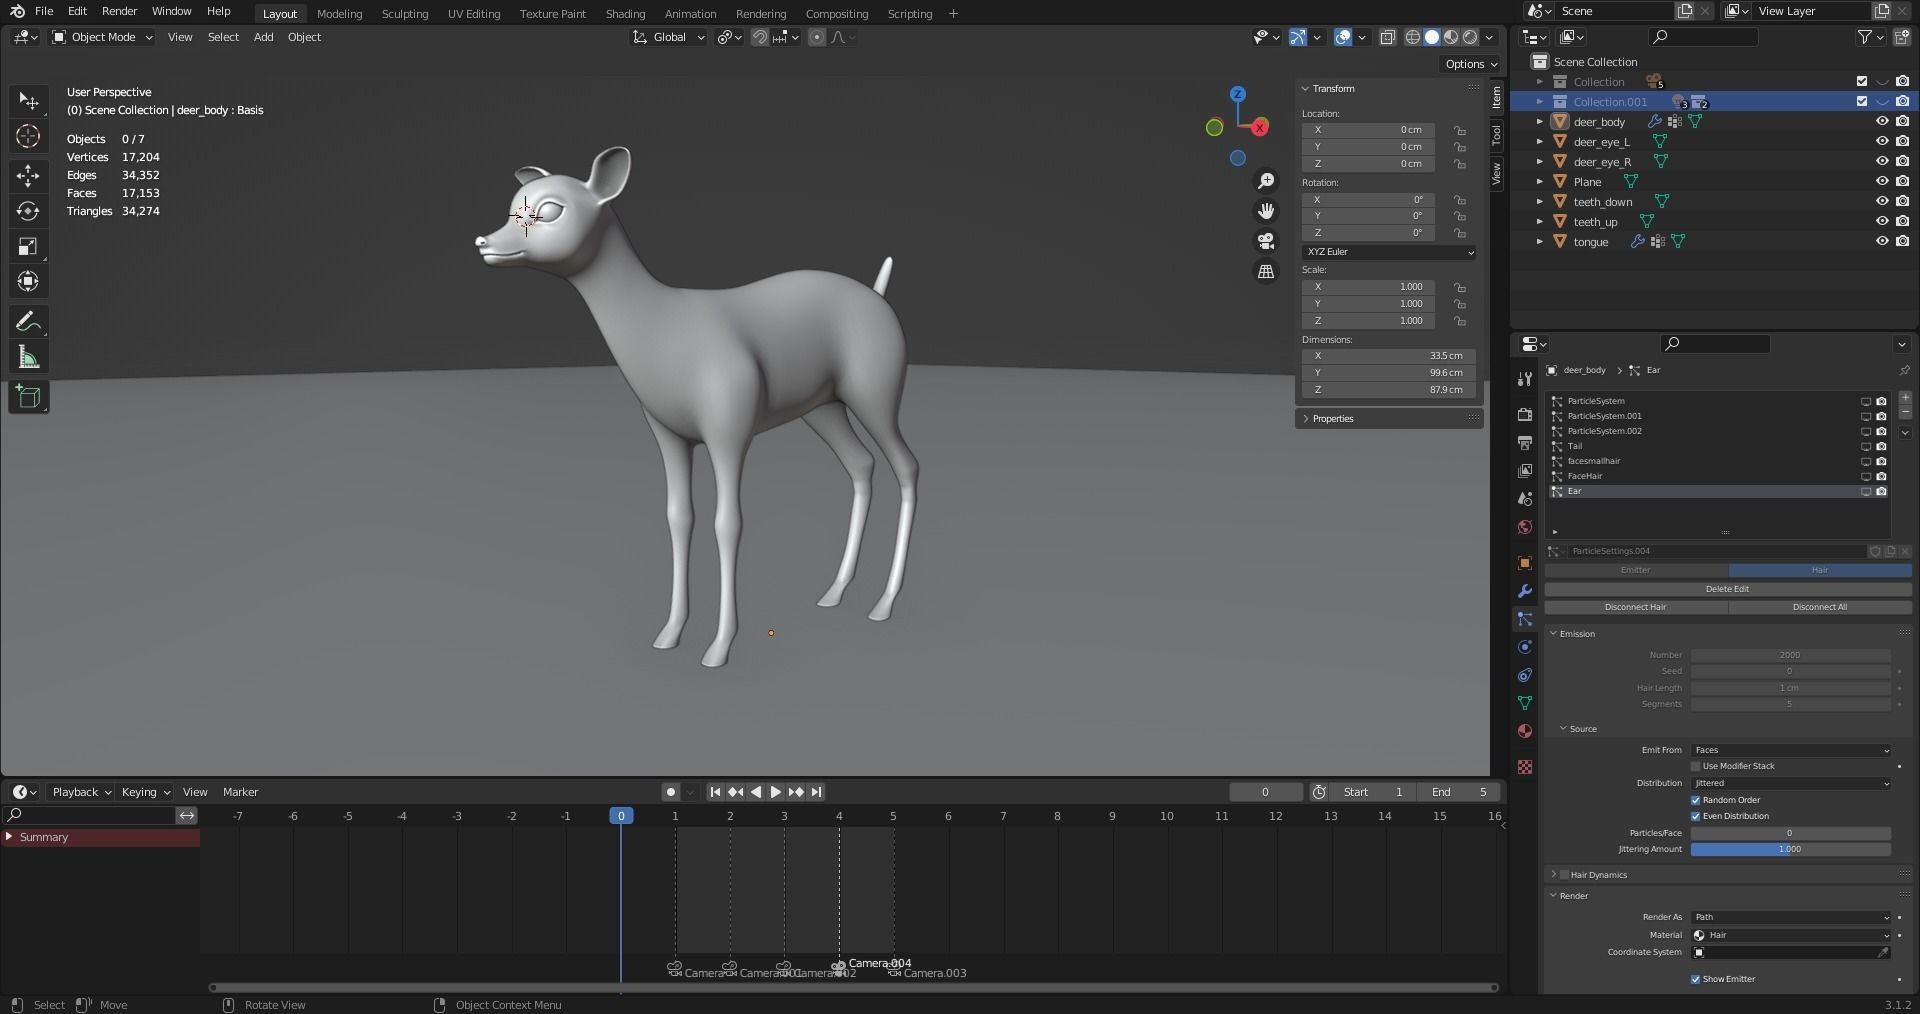Open the Render properties tab
Image resolution: width=1920 pixels, height=1014 pixels.
click(x=1525, y=414)
